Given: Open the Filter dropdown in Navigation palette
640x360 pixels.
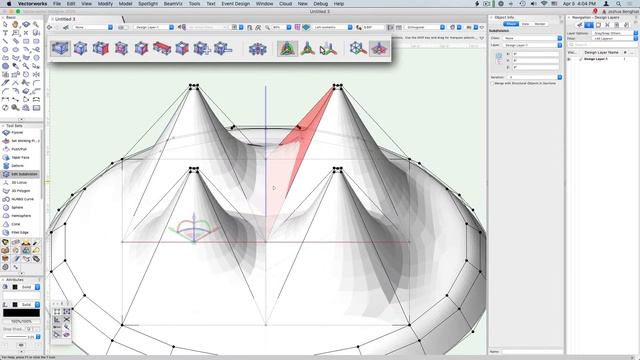Looking at the screenshot, I should (x=614, y=38).
